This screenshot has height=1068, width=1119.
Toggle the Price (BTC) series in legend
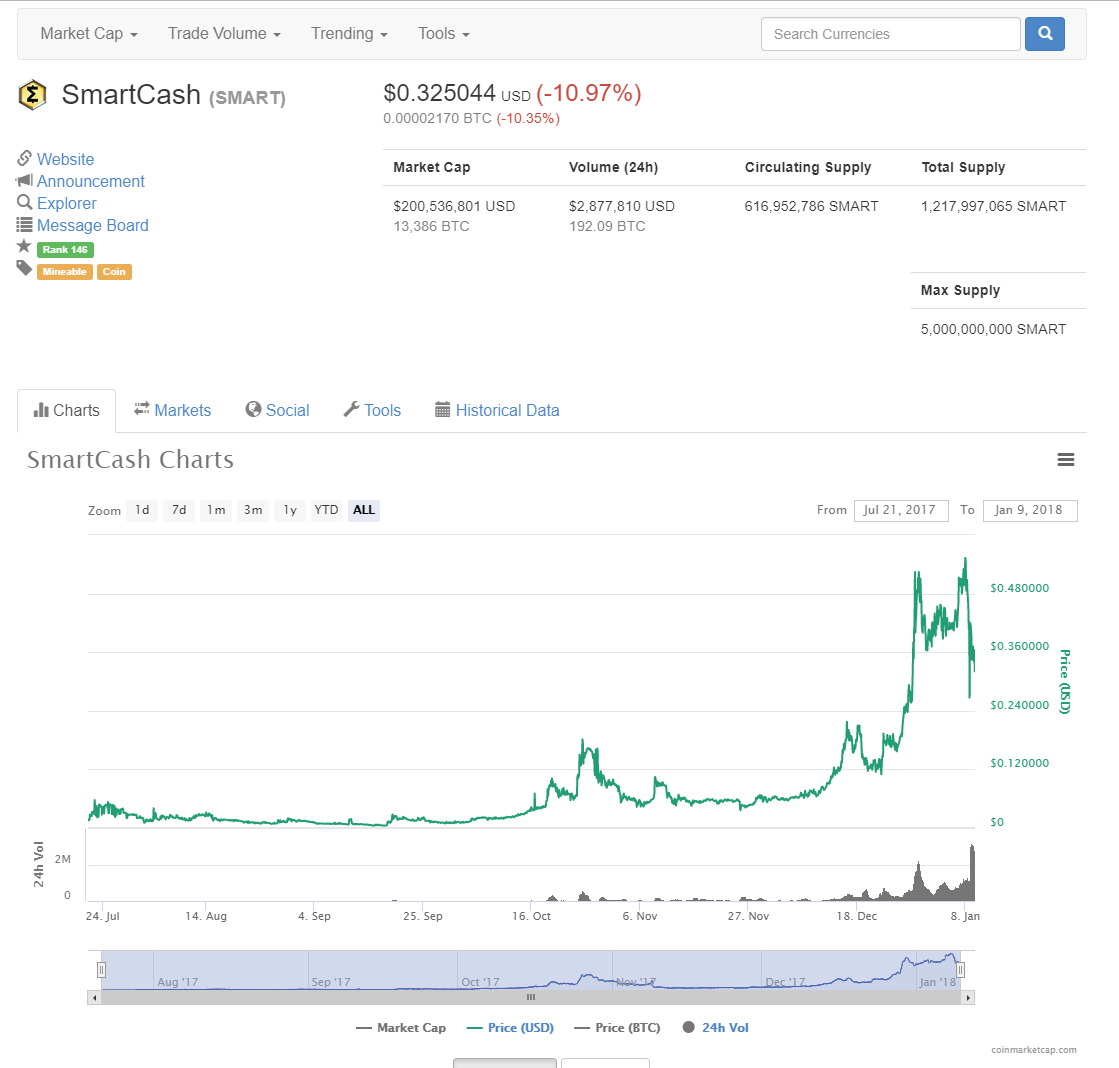(x=617, y=1027)
